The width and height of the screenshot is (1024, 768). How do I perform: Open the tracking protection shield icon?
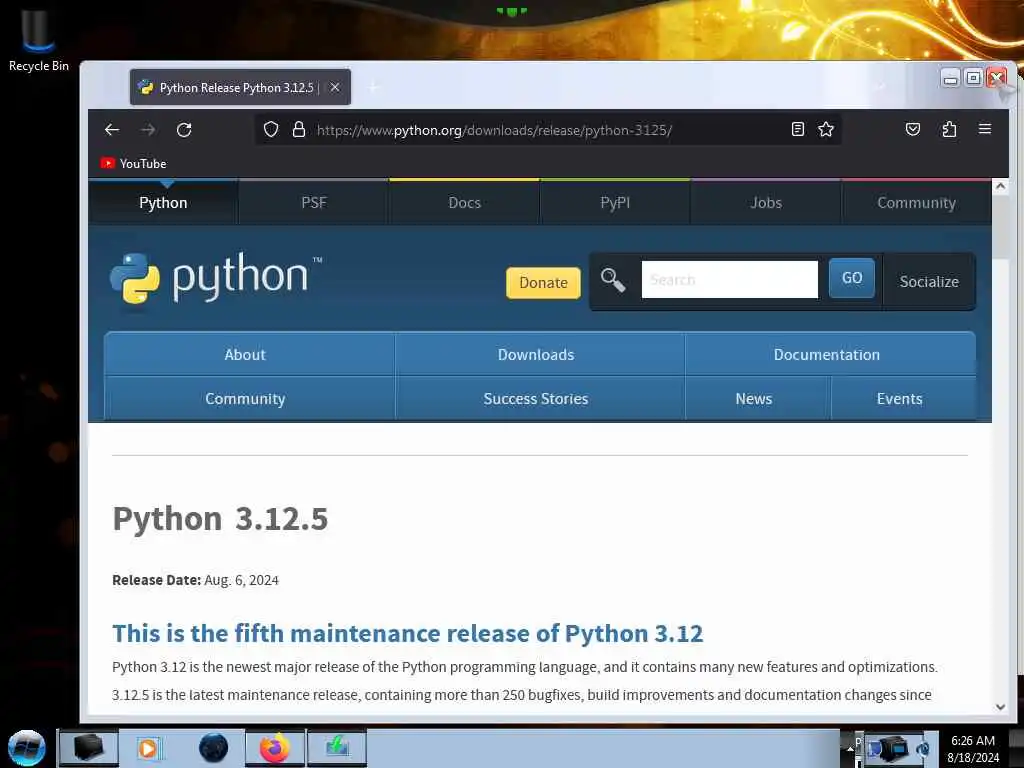pyautogui.click(x=271, y=129)
